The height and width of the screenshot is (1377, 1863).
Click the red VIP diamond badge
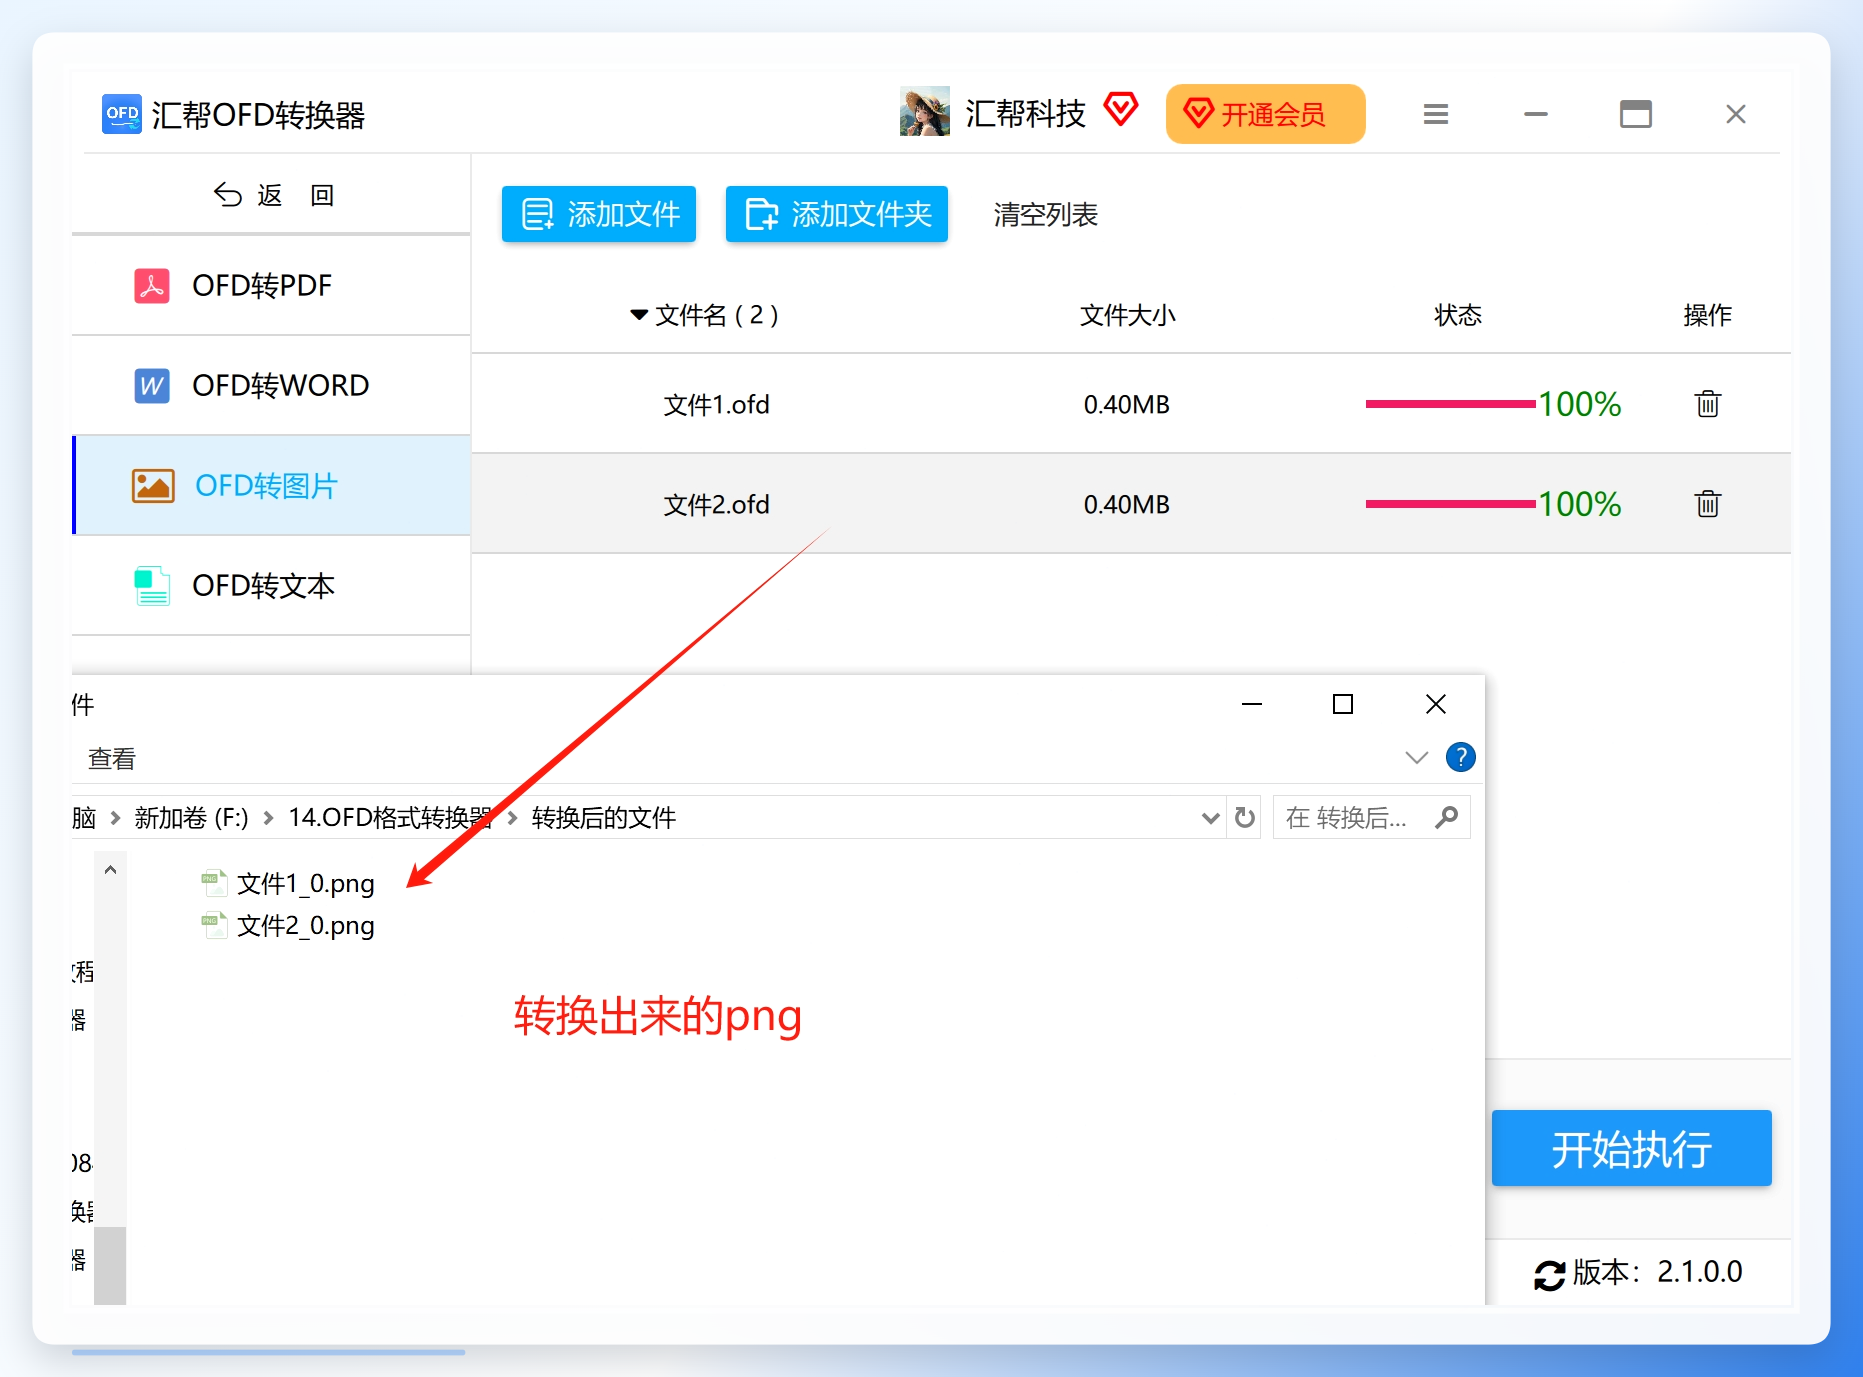1121,108
